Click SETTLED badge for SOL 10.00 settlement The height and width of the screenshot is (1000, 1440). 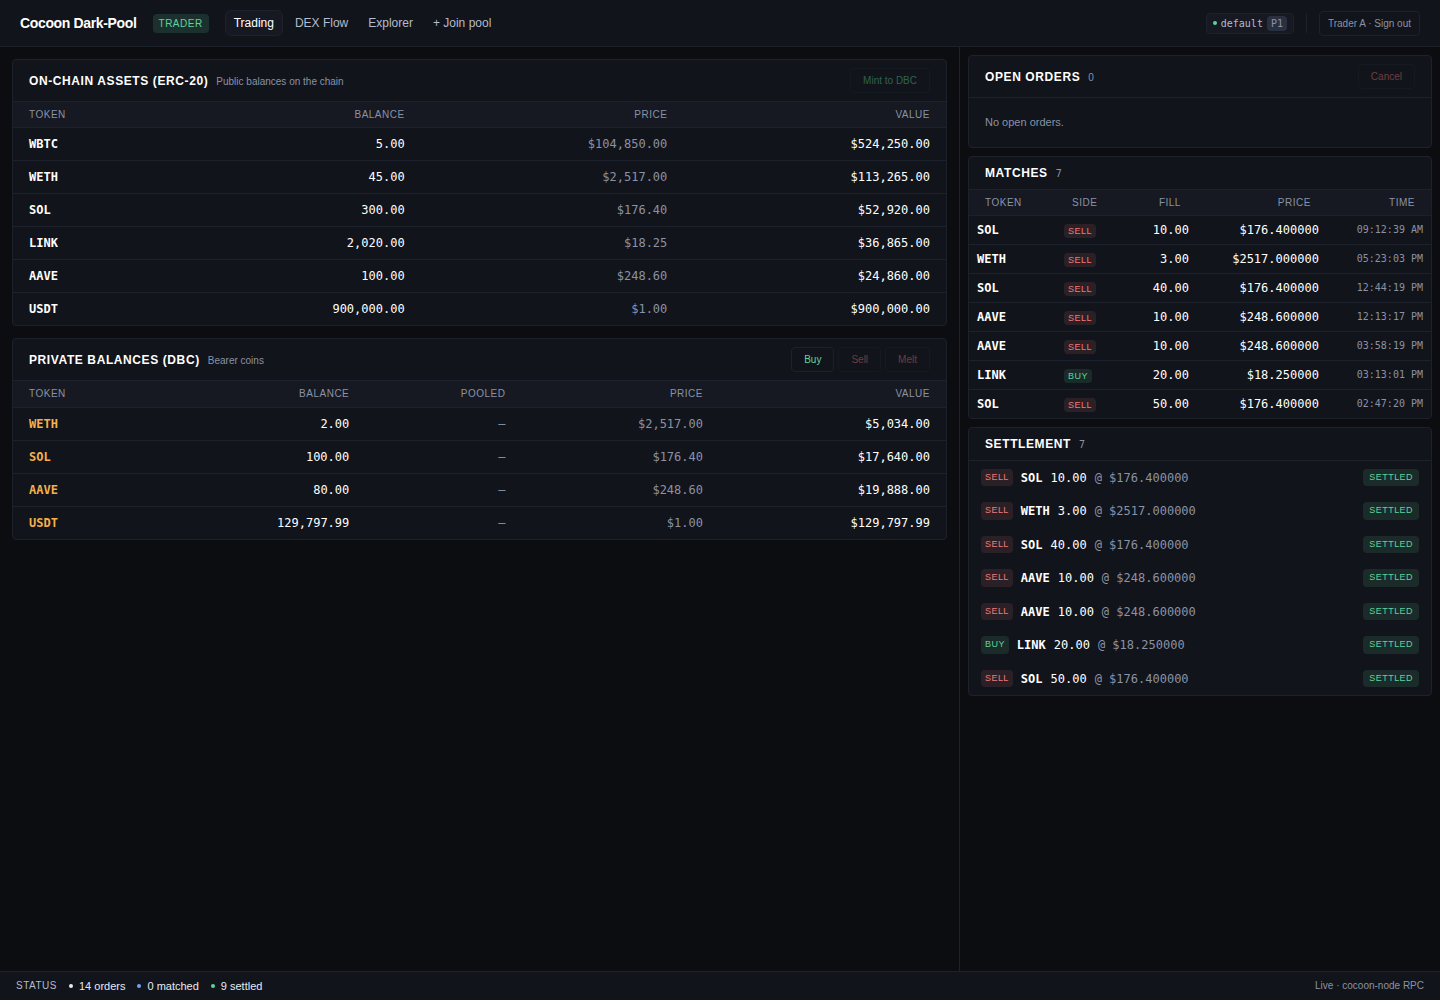click(x=1390, y=477)
